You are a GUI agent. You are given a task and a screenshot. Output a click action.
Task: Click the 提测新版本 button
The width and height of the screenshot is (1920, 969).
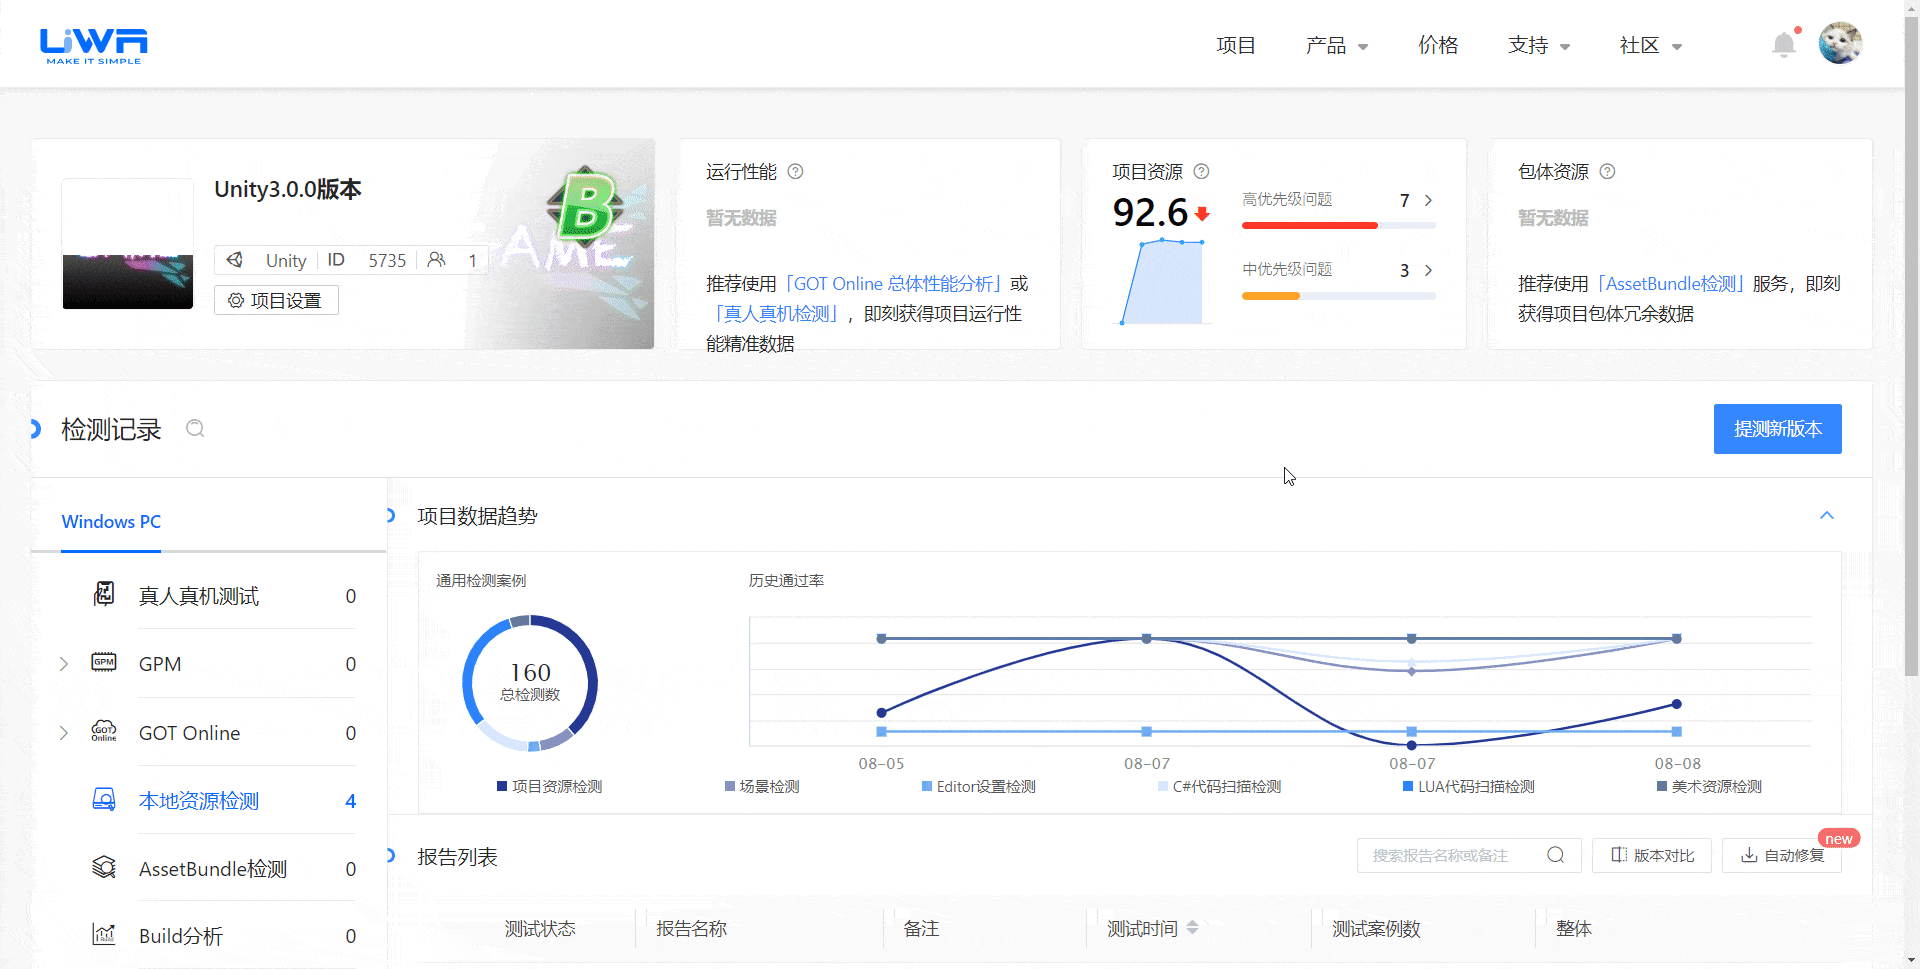[x=1777, y=429]
